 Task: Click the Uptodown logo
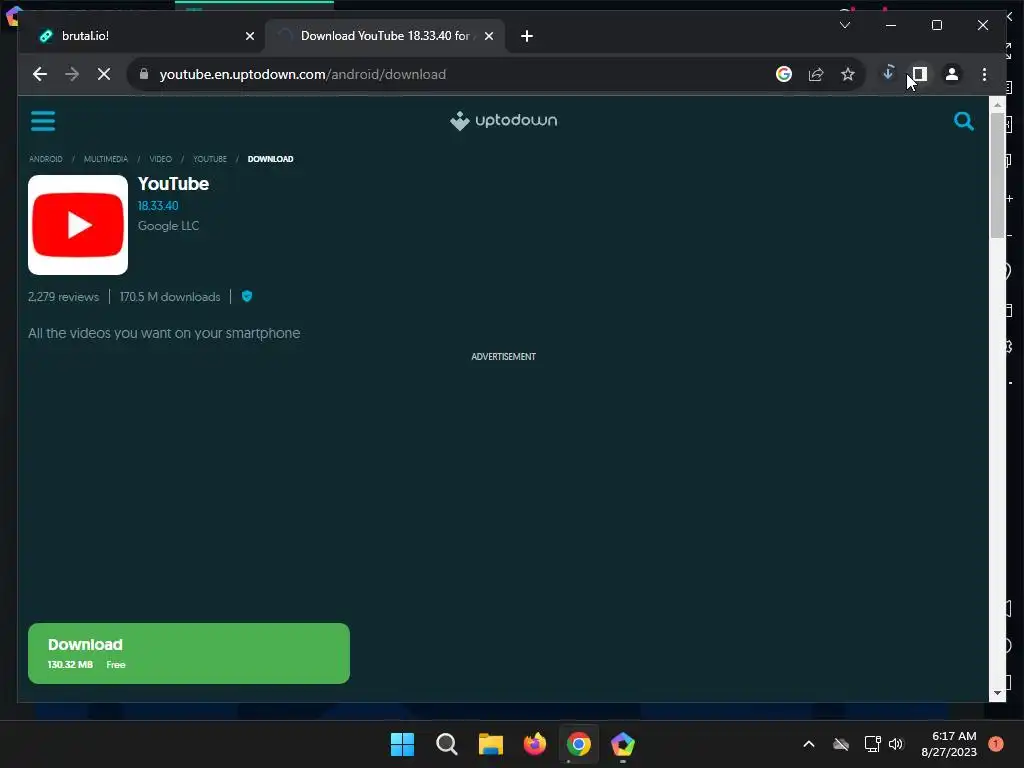(x=504, y=121)
